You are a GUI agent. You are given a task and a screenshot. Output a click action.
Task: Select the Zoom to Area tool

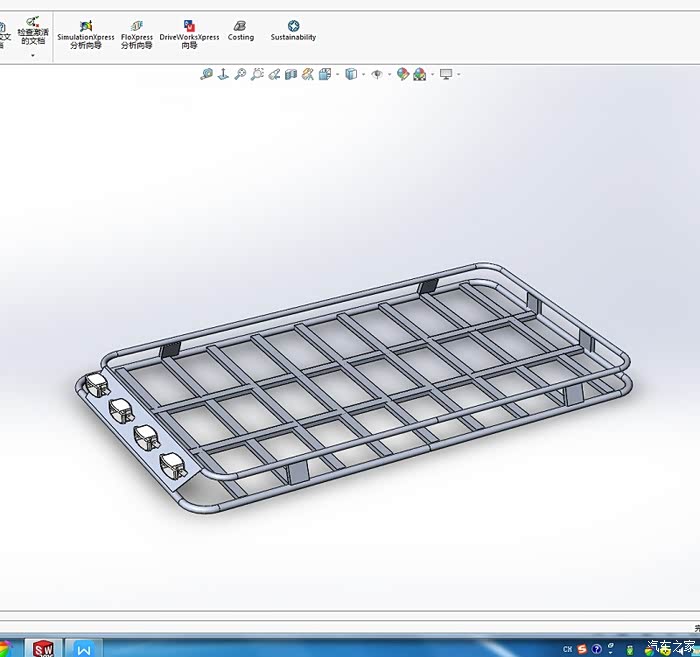241,74
